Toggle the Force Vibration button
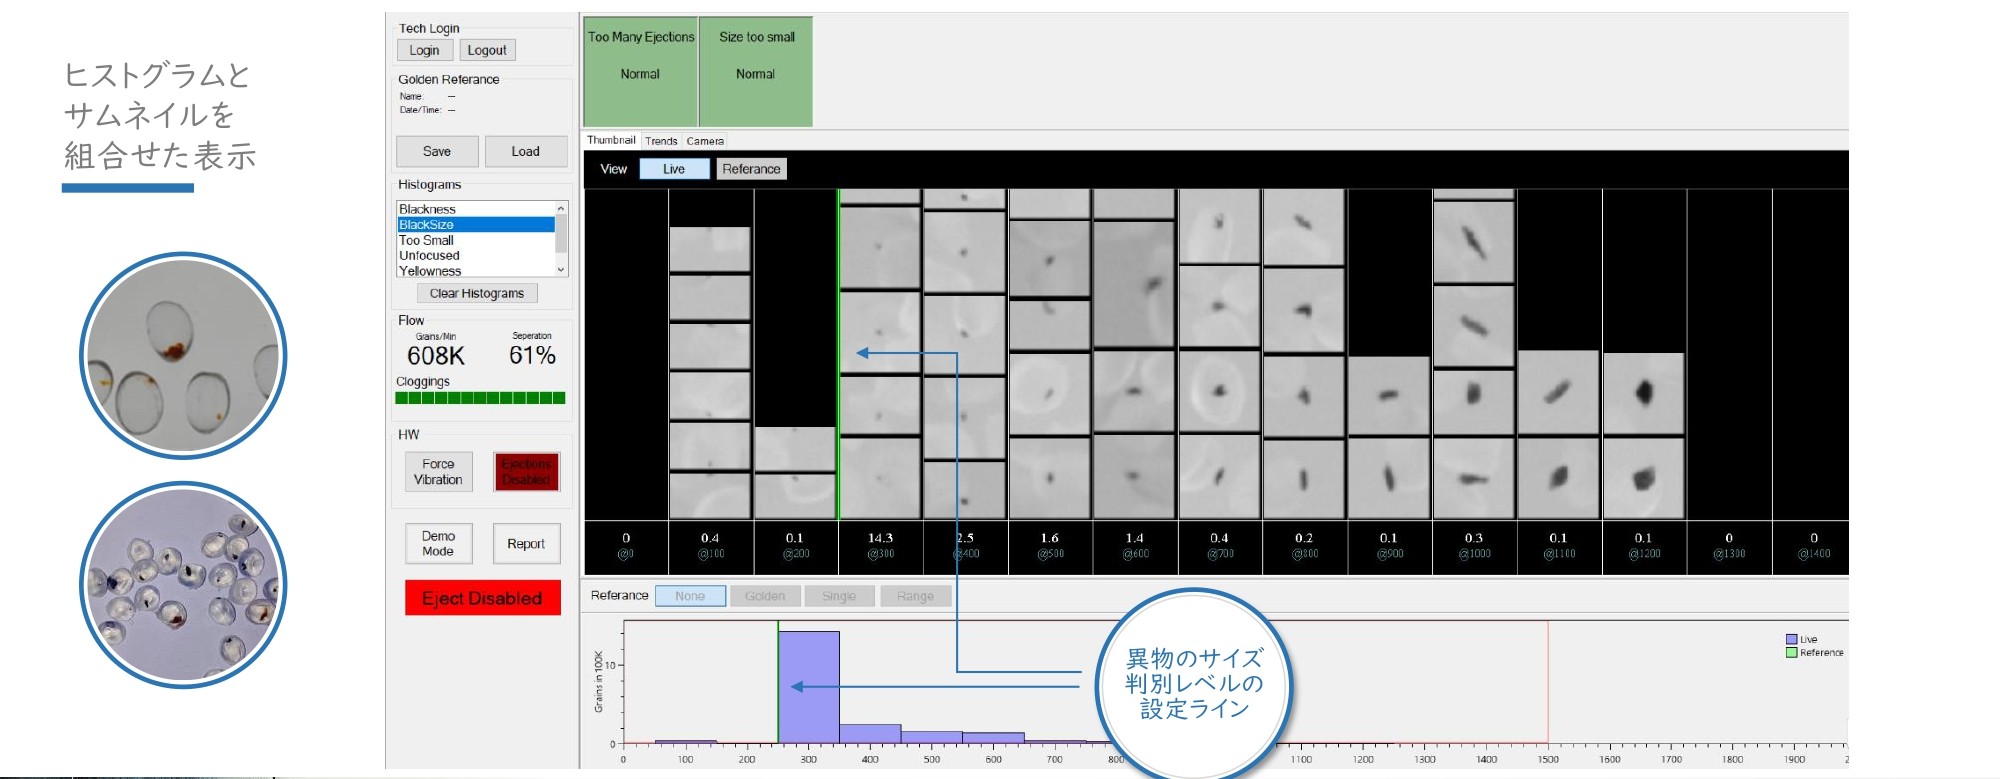This screenshot has height=779, width=2000. pos(438,472)
